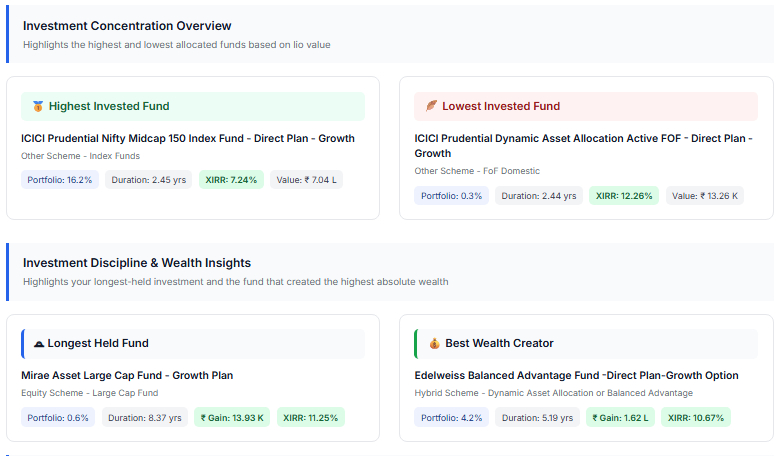Click the Value: ₹ 7.04 L badge
This screenshot has width=781, height=456.
(306, 180)
